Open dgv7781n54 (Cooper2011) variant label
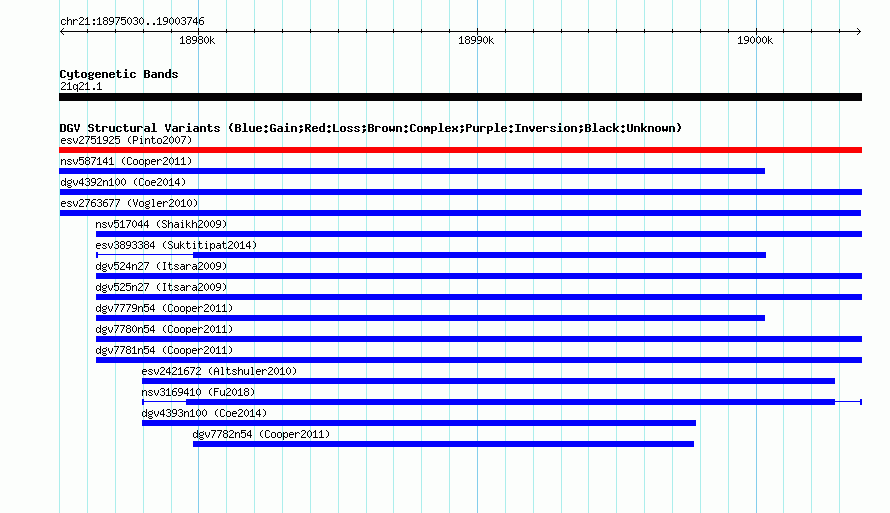Image resolution: width=890 pixels, height=513 pixels. 164,350
